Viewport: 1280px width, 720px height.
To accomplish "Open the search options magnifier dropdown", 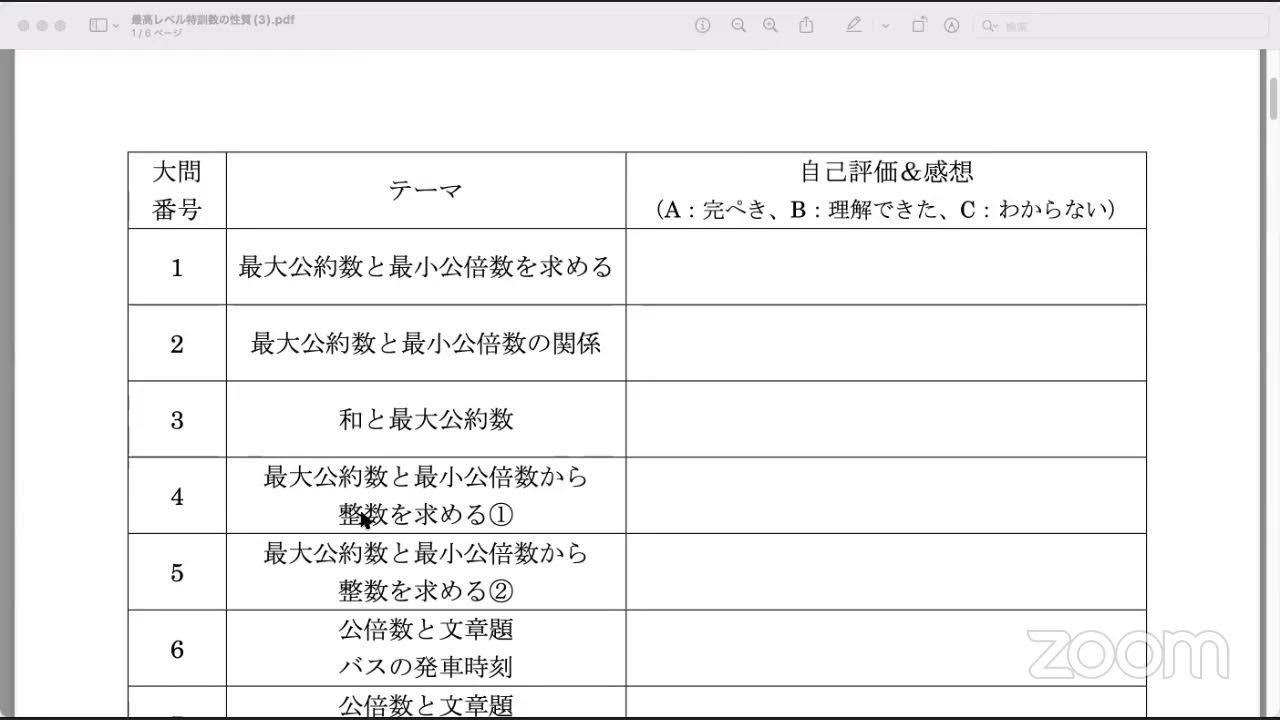I will click(989, 26).
